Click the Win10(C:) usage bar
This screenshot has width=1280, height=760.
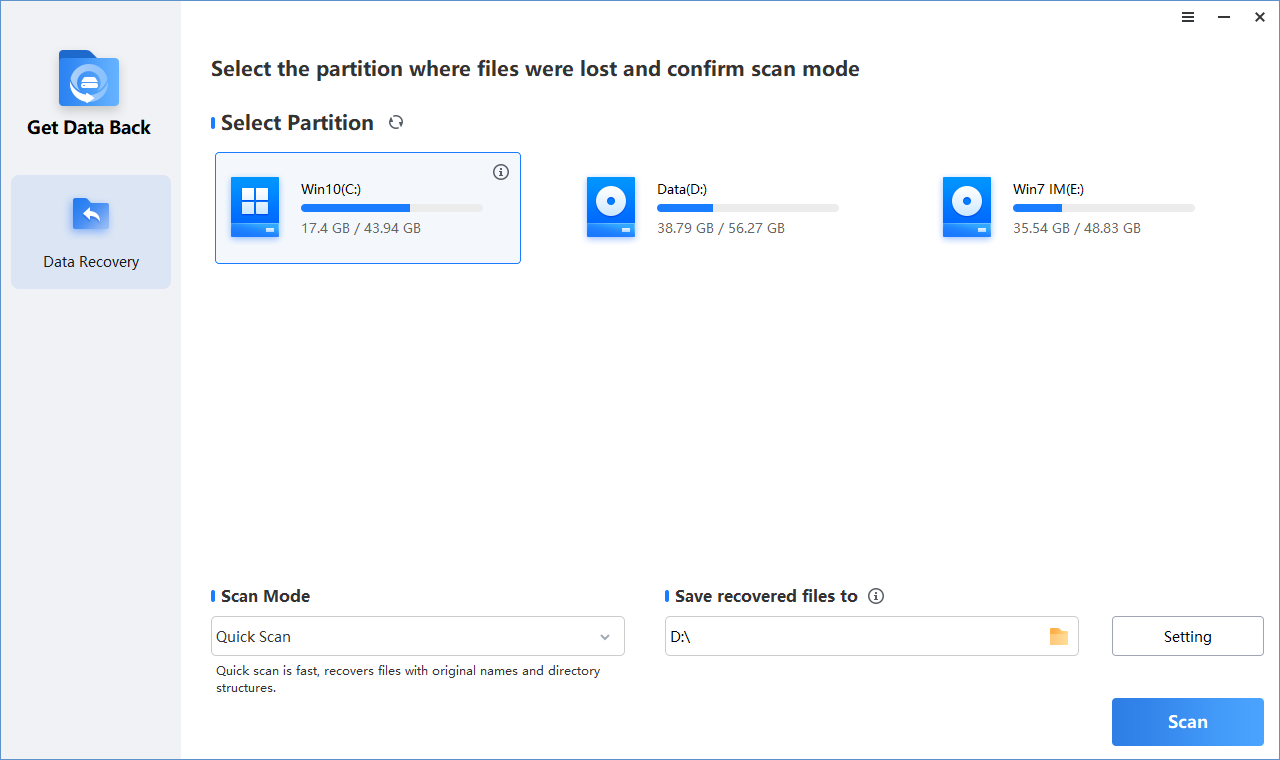click(391, 208)
